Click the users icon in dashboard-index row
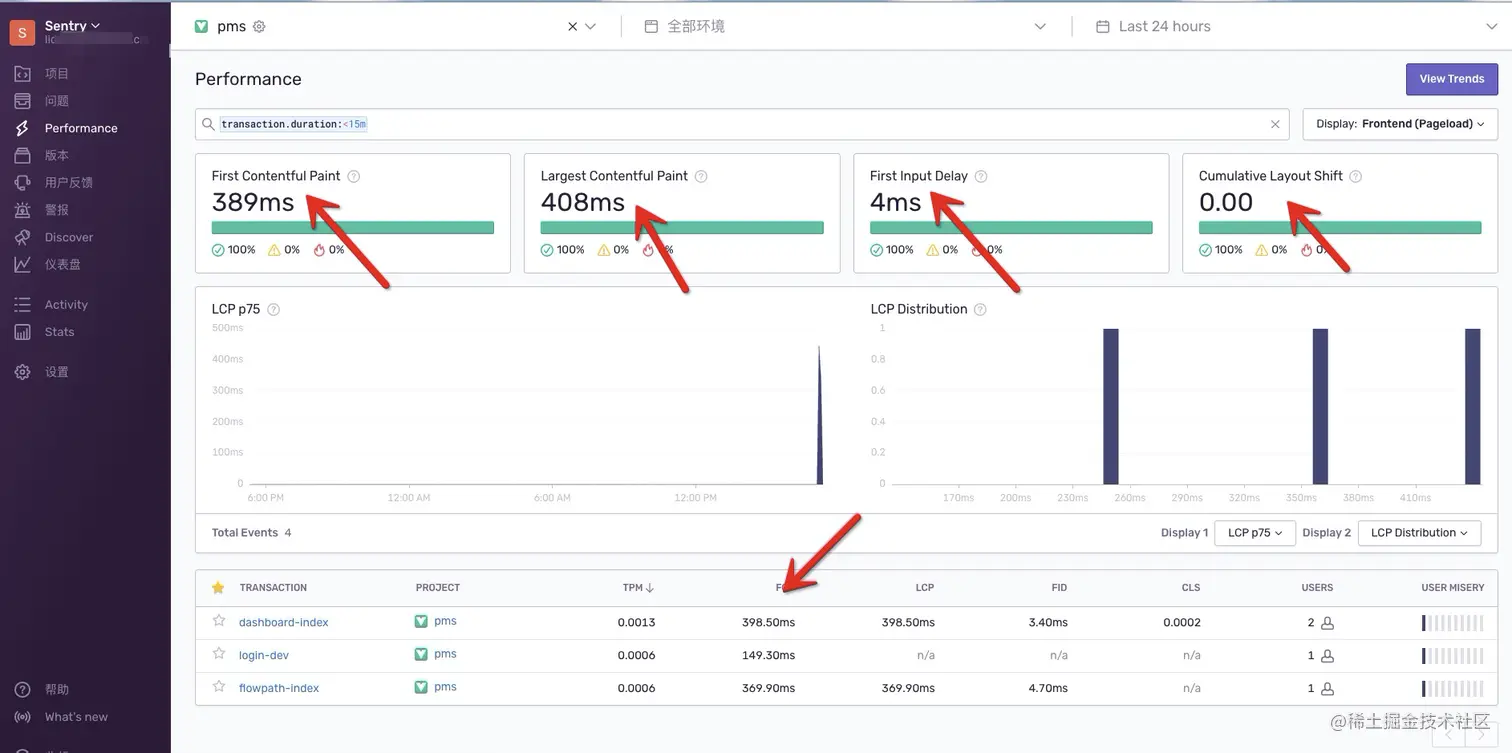The image size is (1512, 753). (1327, 623)
